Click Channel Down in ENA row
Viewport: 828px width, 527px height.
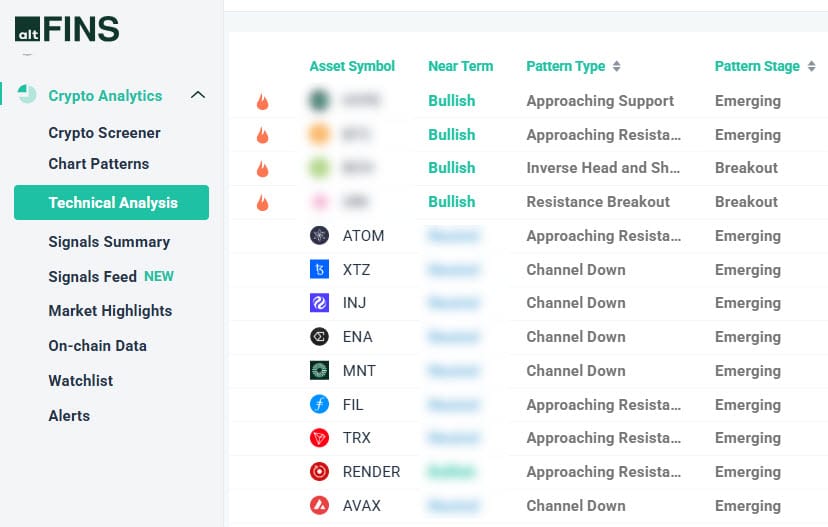(x=576, y=337)
